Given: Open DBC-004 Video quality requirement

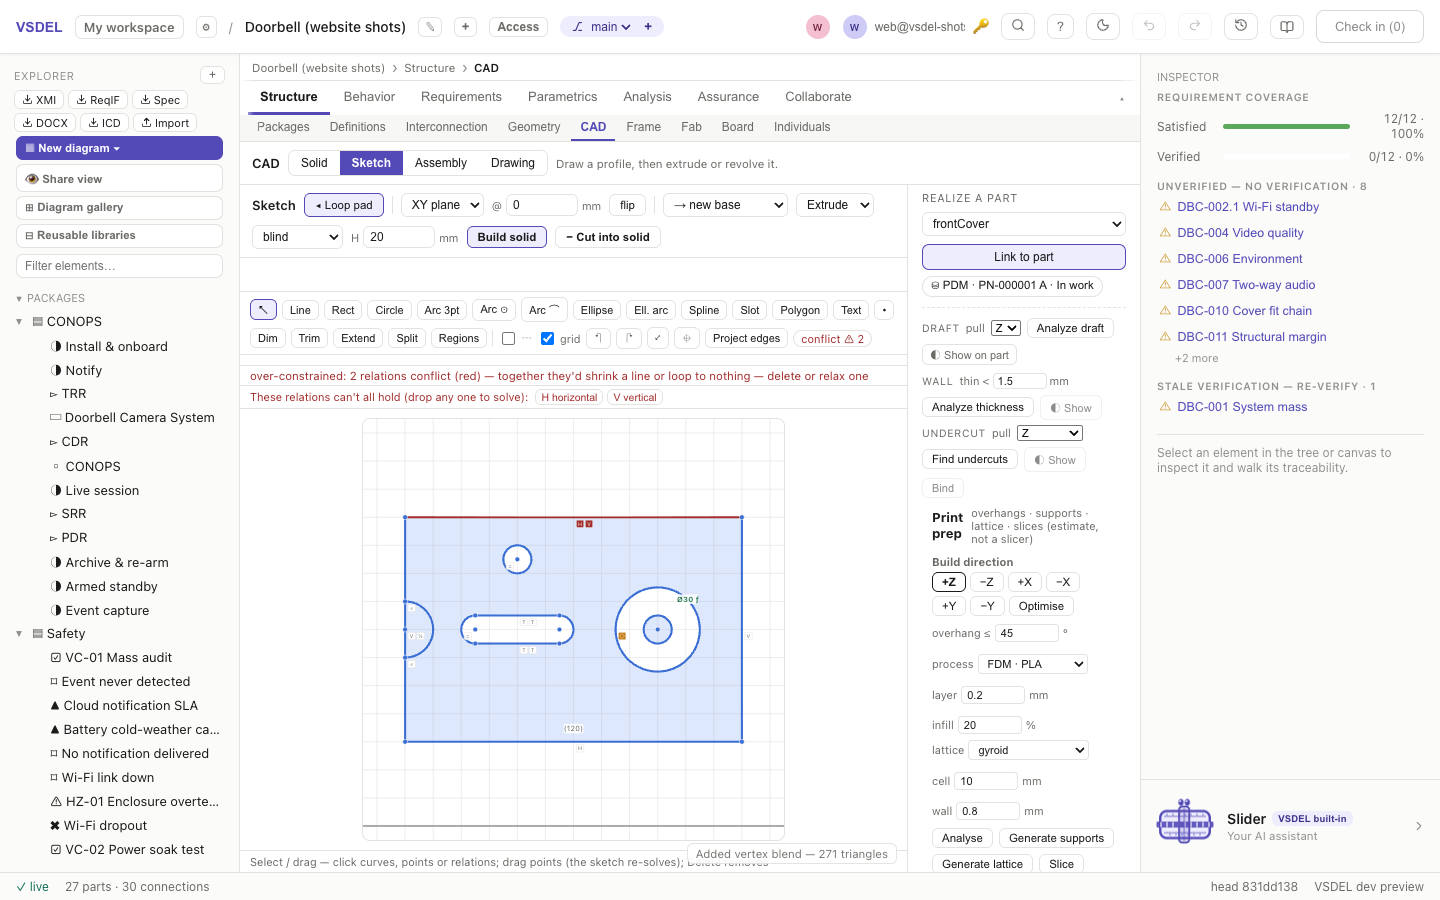Looking at the screenshot, I should click(x=1240, y=233).
